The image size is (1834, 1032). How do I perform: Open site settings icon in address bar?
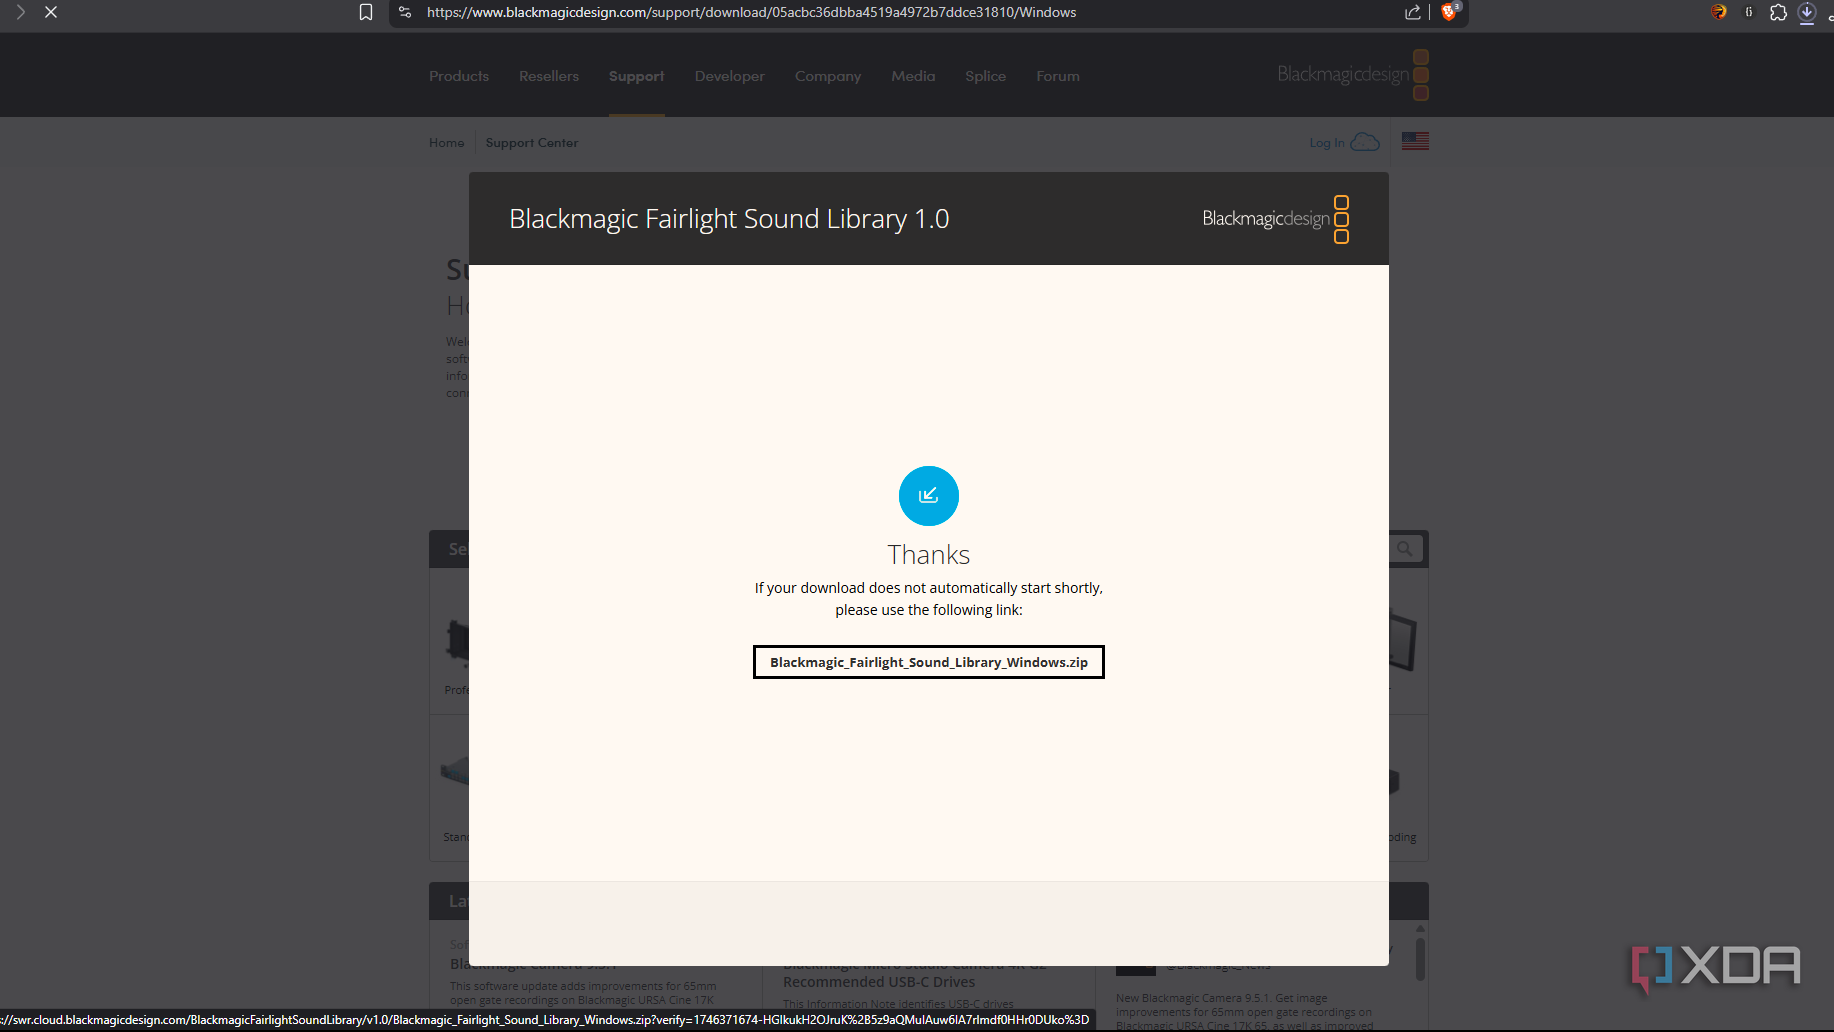pos(405,12)
